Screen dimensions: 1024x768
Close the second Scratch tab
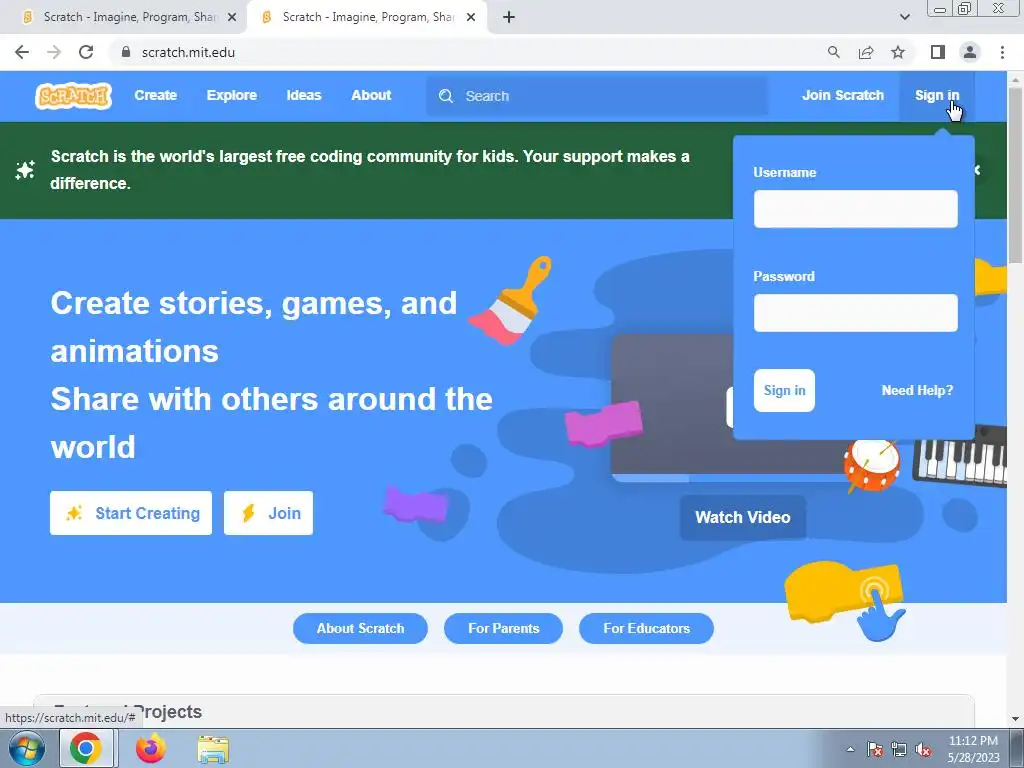click(471, 17)
